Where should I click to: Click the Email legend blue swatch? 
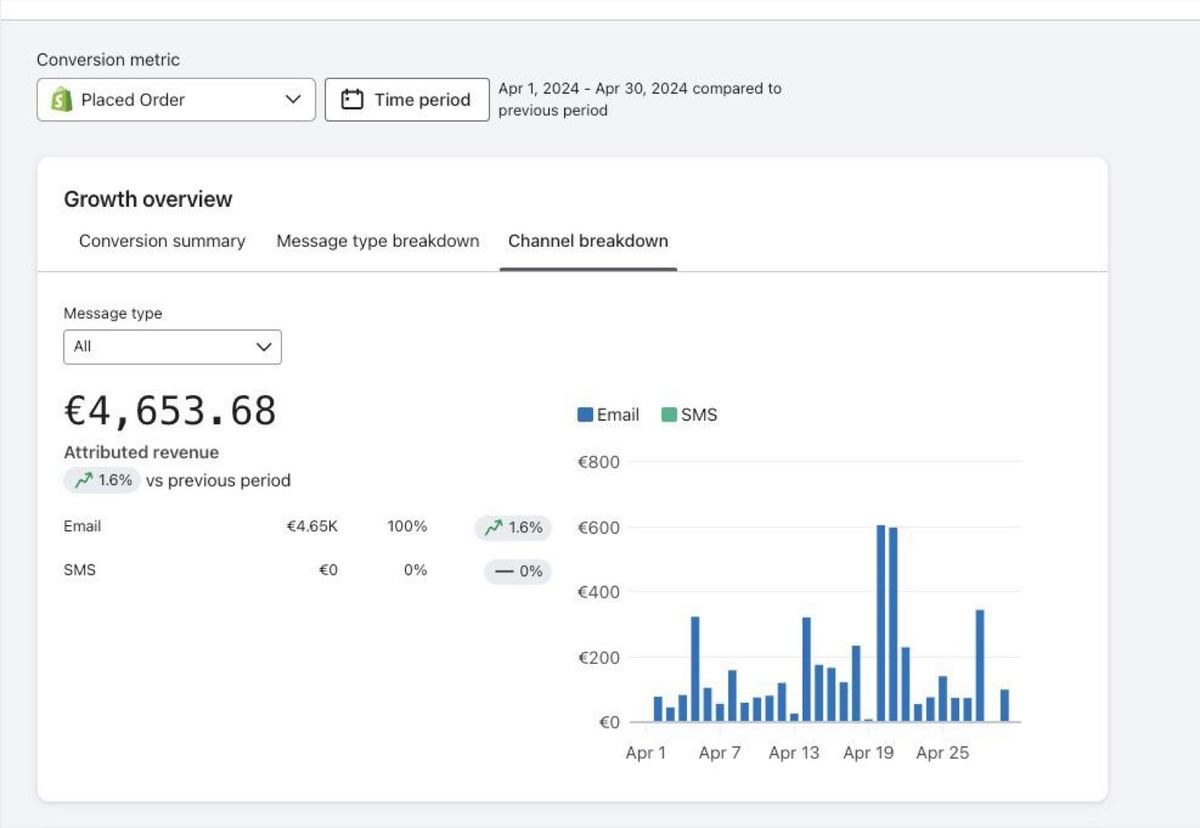(x=585, y=415)
